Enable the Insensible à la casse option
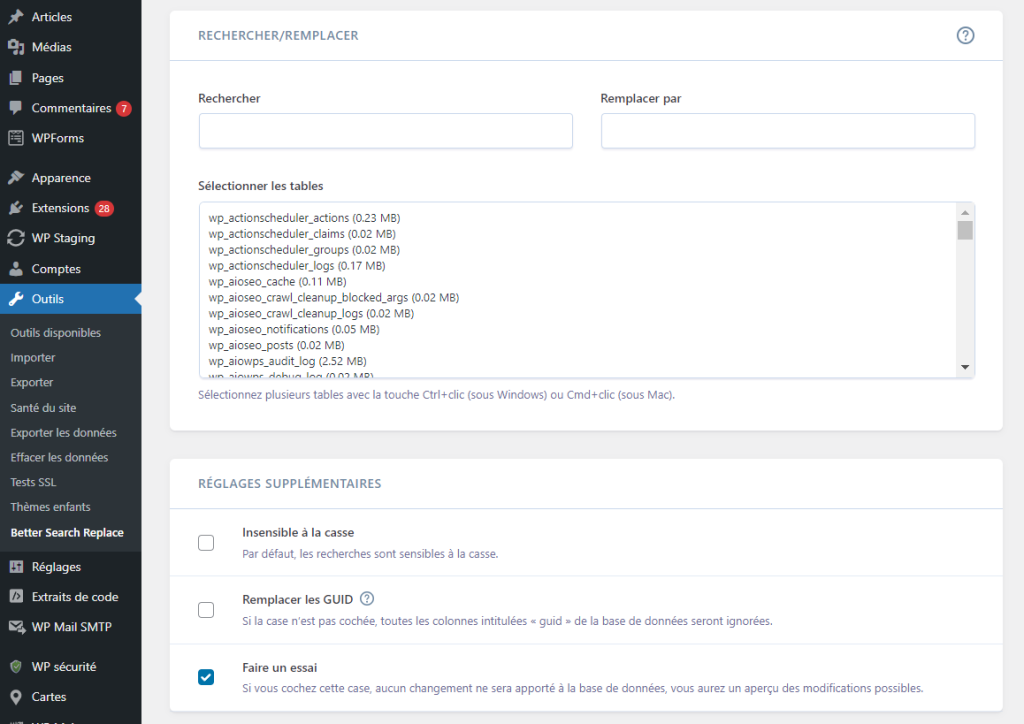The height and width of the screenshot is (724, 1024). click(x=206, y=542)
